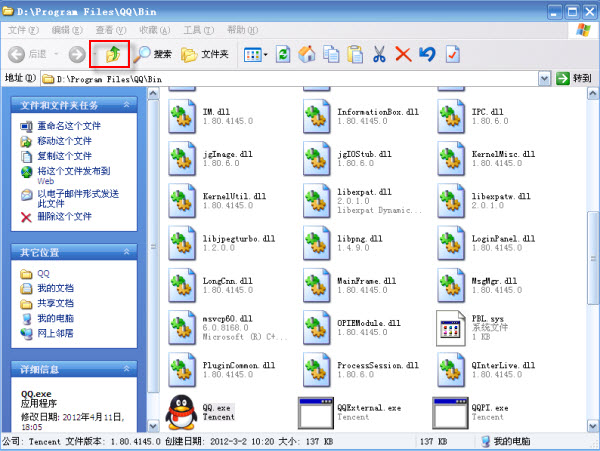Click the Home toolbar icon
This screenshot has width=600, height=451.
pos(307,54)
